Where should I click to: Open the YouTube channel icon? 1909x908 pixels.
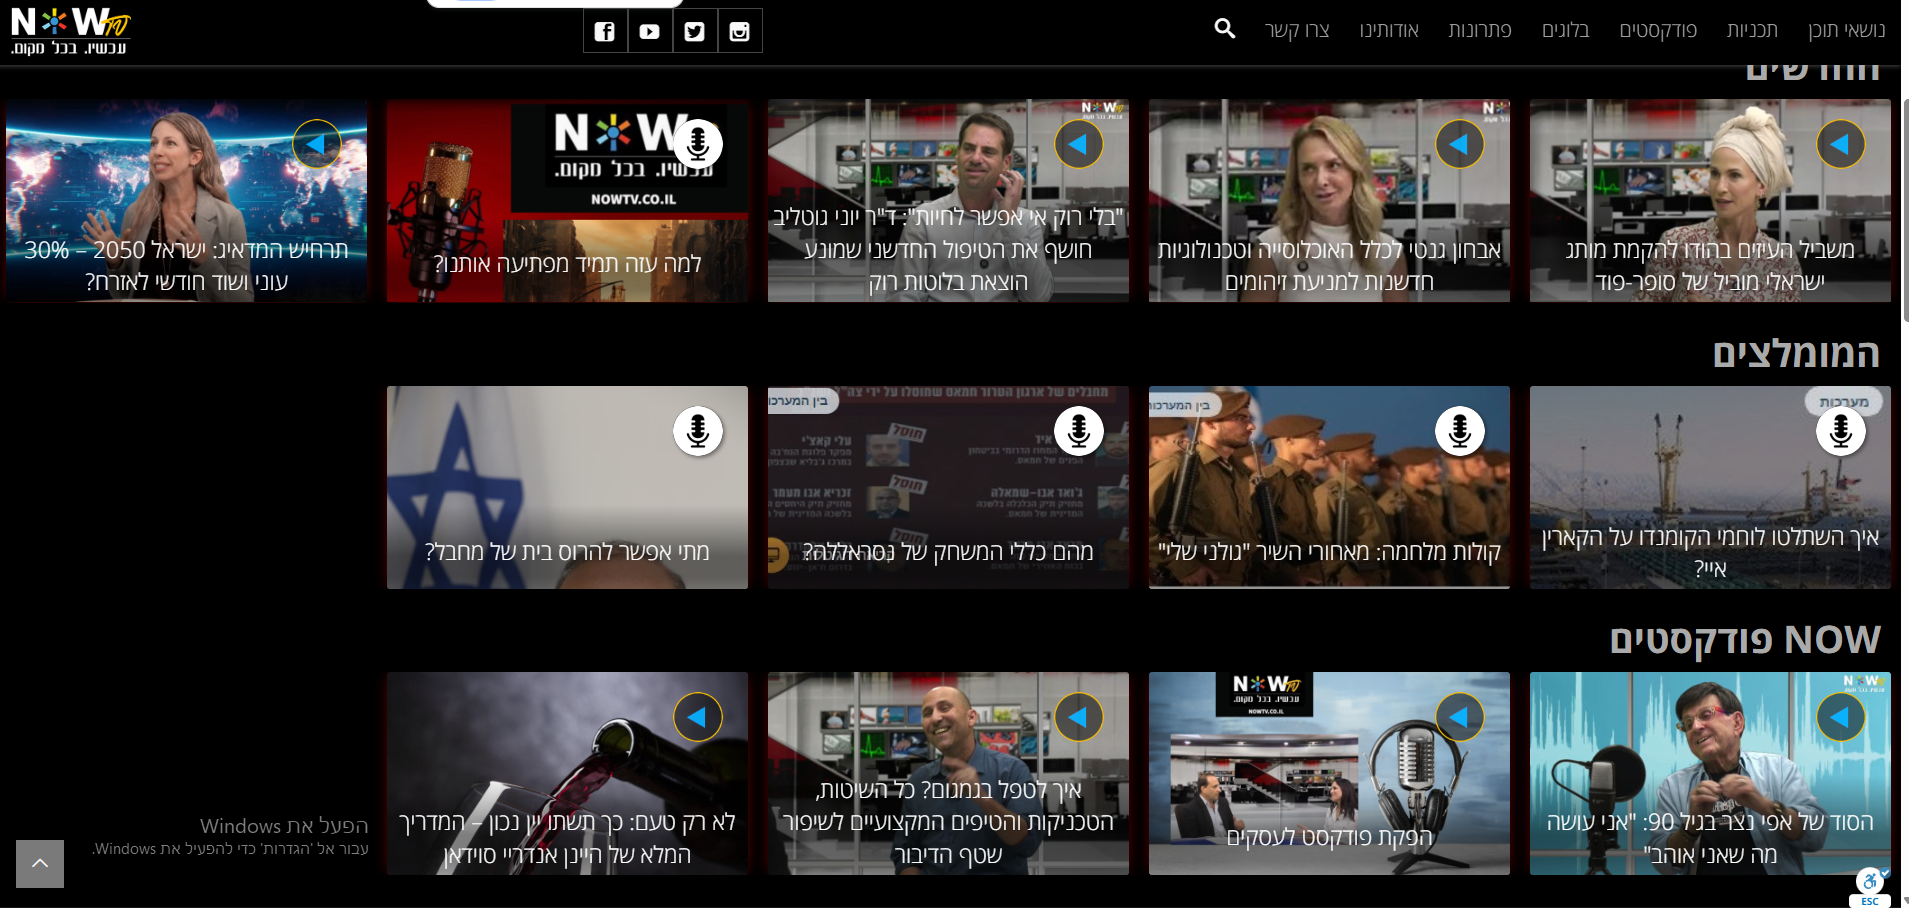tap(650, 31)
